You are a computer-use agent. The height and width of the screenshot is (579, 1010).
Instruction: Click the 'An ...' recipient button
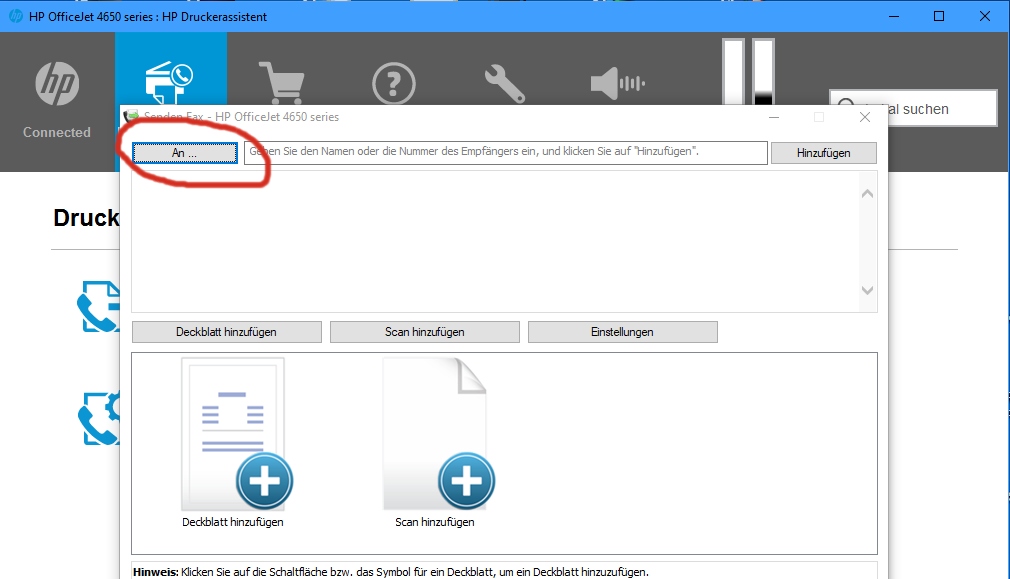[185, 153]
